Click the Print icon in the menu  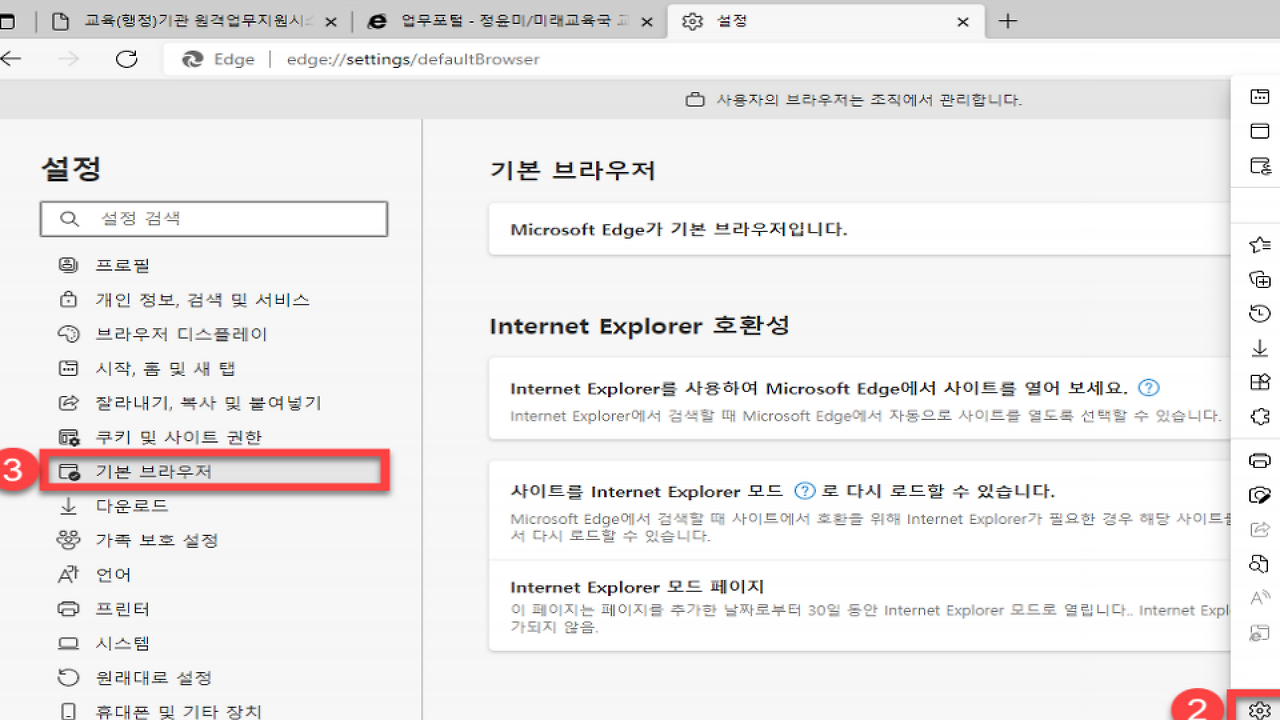(x=1260, y=461)
